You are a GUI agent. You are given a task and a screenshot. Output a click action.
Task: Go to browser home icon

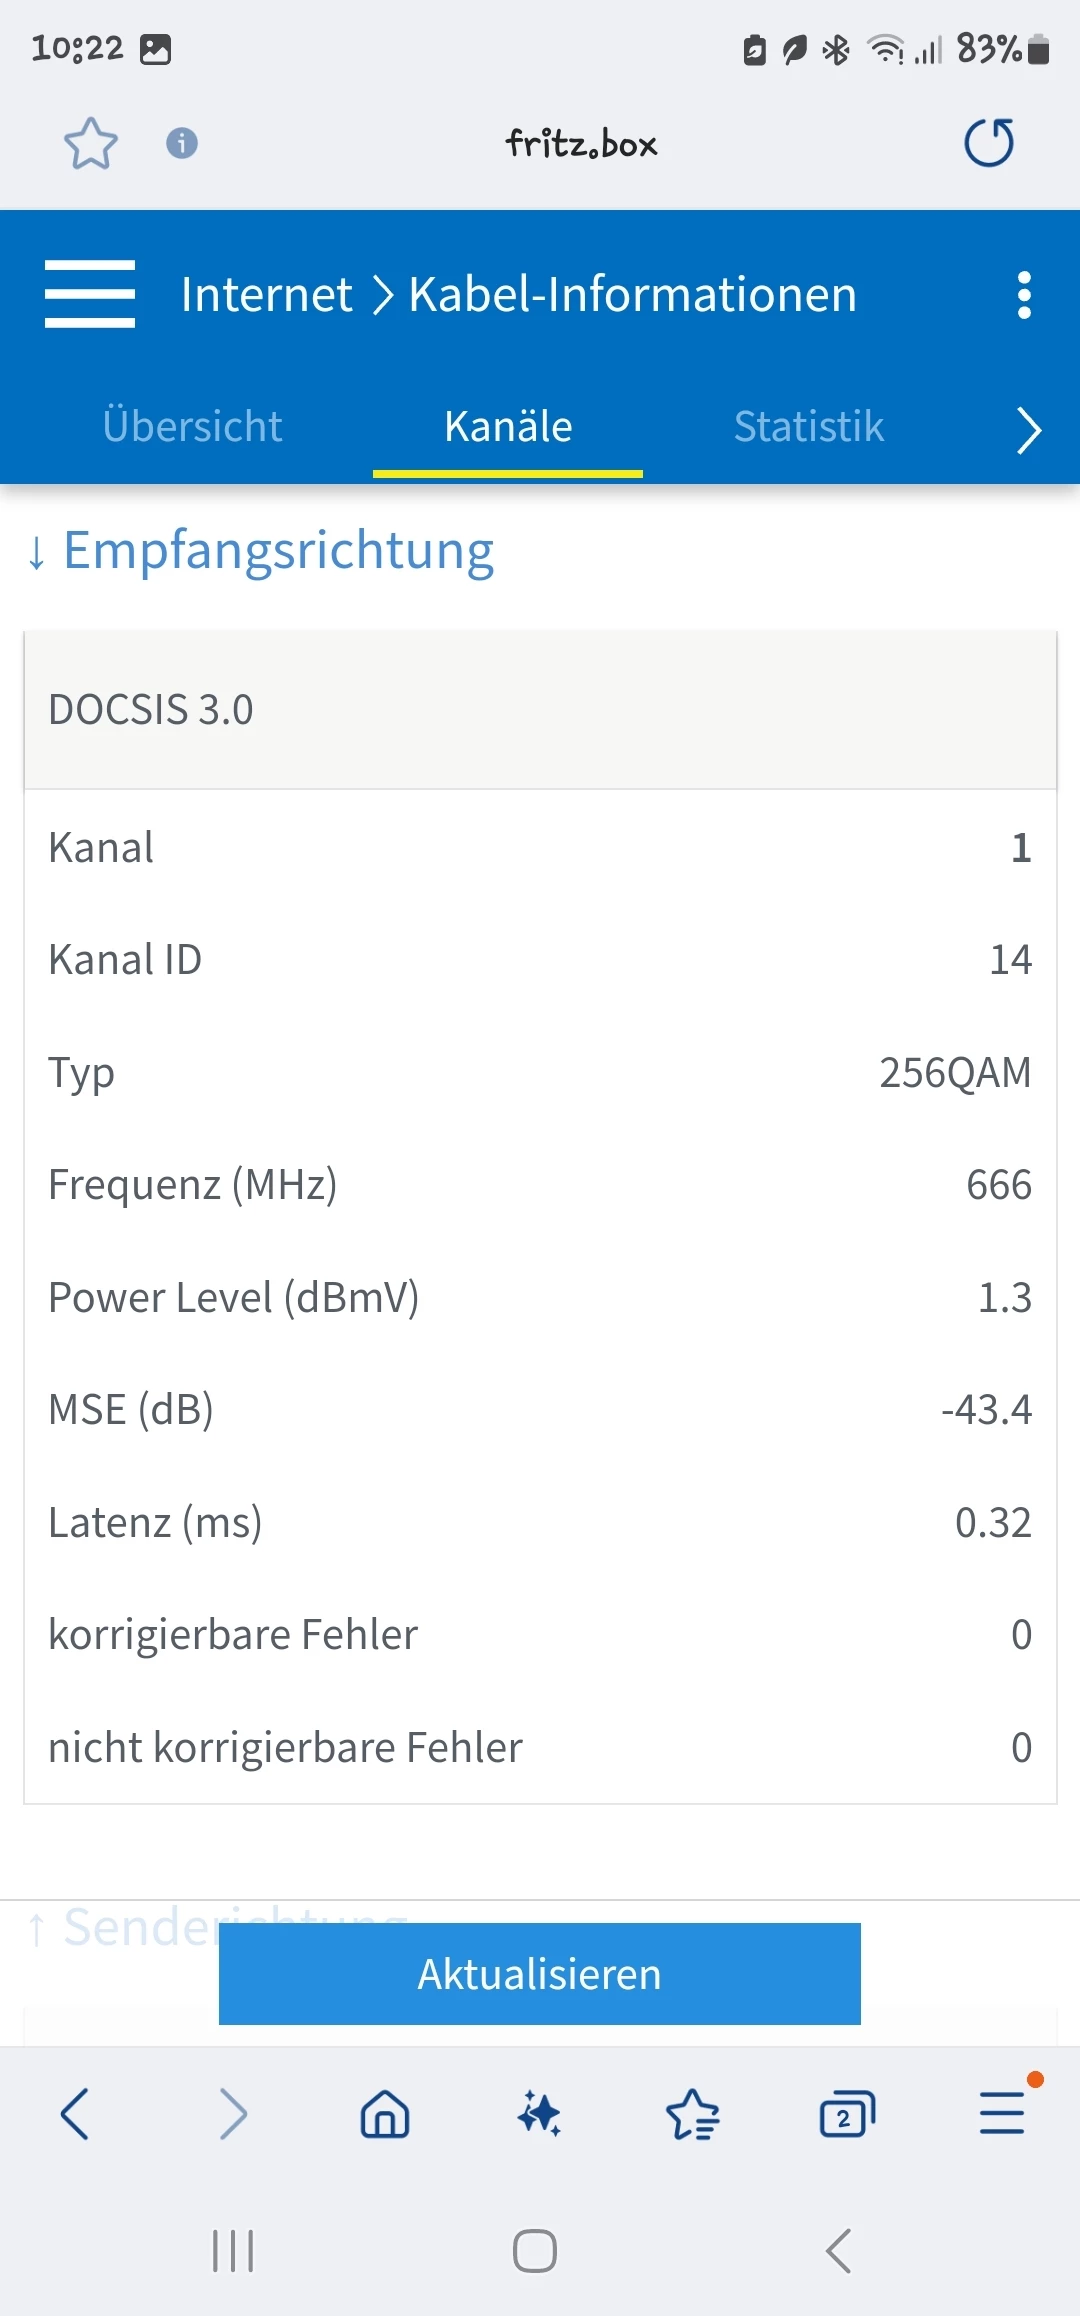point(385,2115)
